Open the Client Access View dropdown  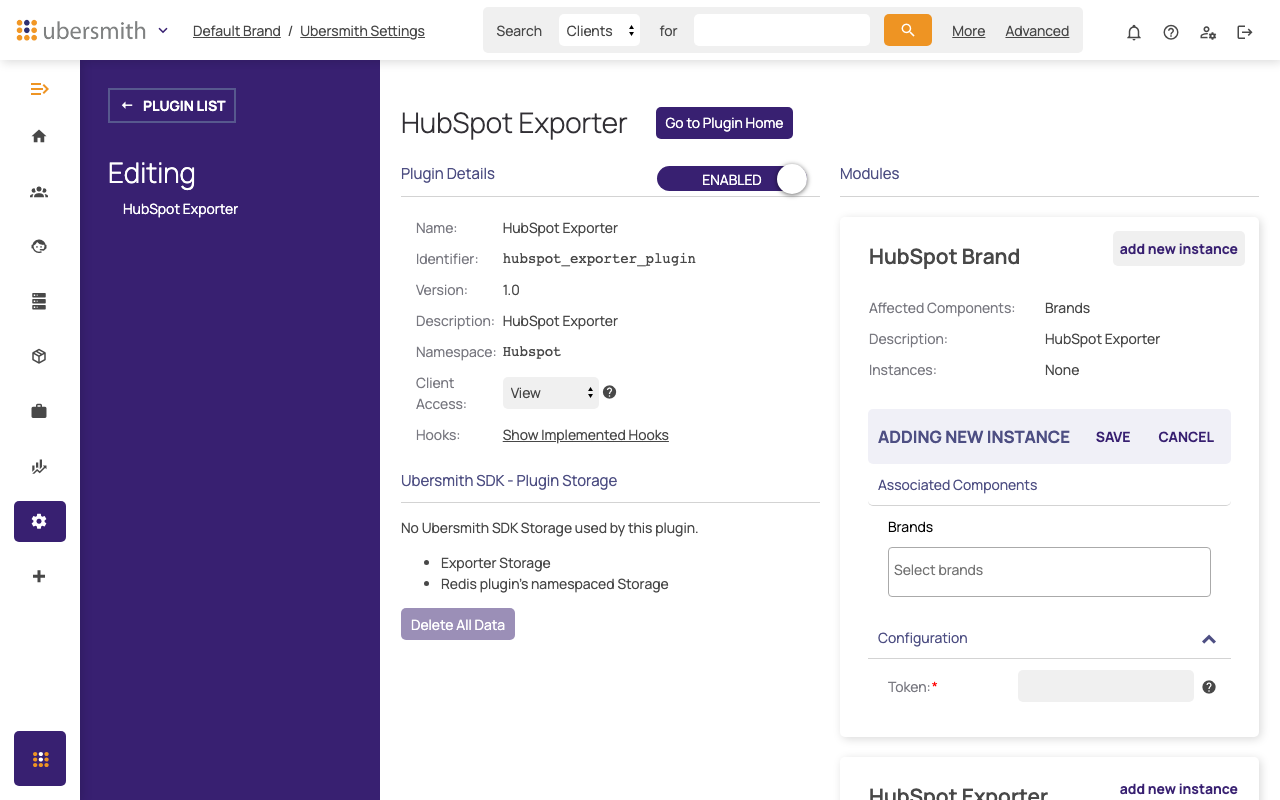pos(550,393)
